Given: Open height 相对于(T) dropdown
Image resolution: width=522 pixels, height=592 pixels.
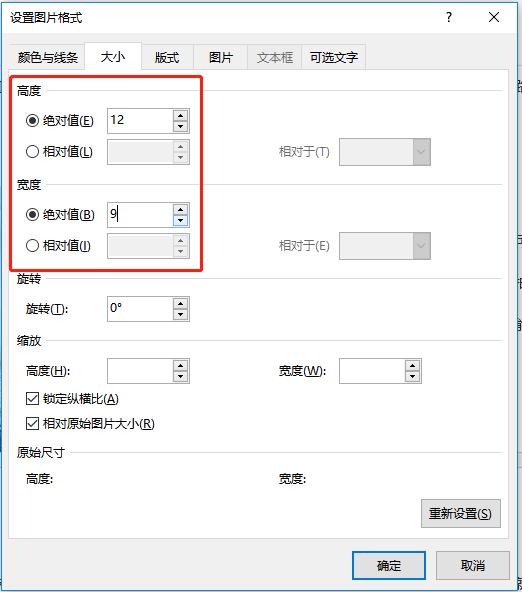Looking at the screenshot, I should 385,152.
